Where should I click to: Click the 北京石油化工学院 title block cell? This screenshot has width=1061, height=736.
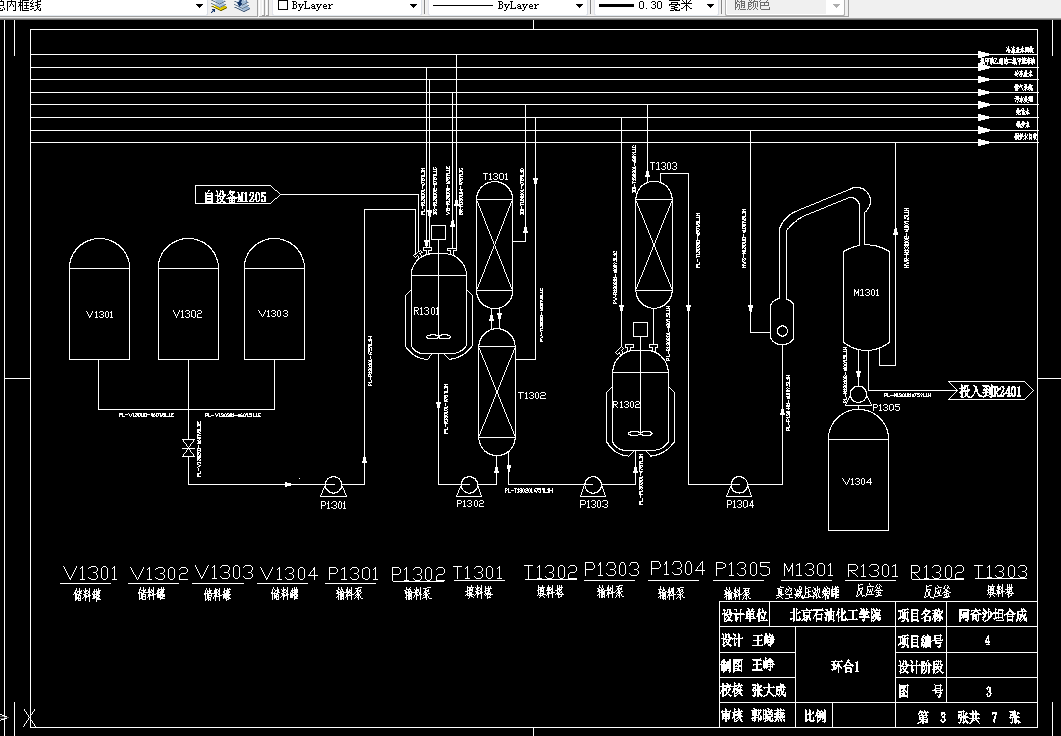[835, 615]
